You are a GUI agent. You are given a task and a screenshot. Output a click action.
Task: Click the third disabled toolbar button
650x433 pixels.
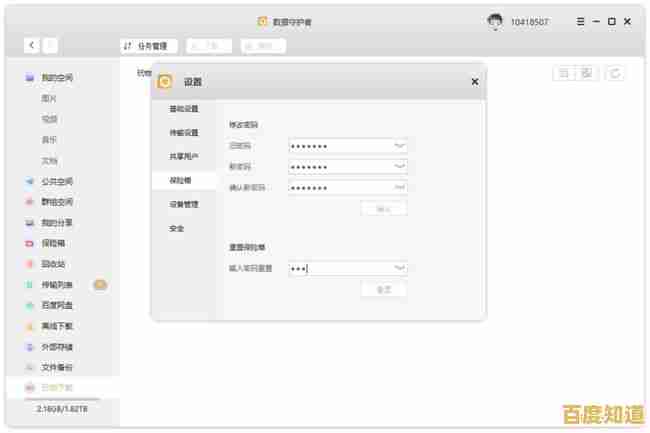263,46
